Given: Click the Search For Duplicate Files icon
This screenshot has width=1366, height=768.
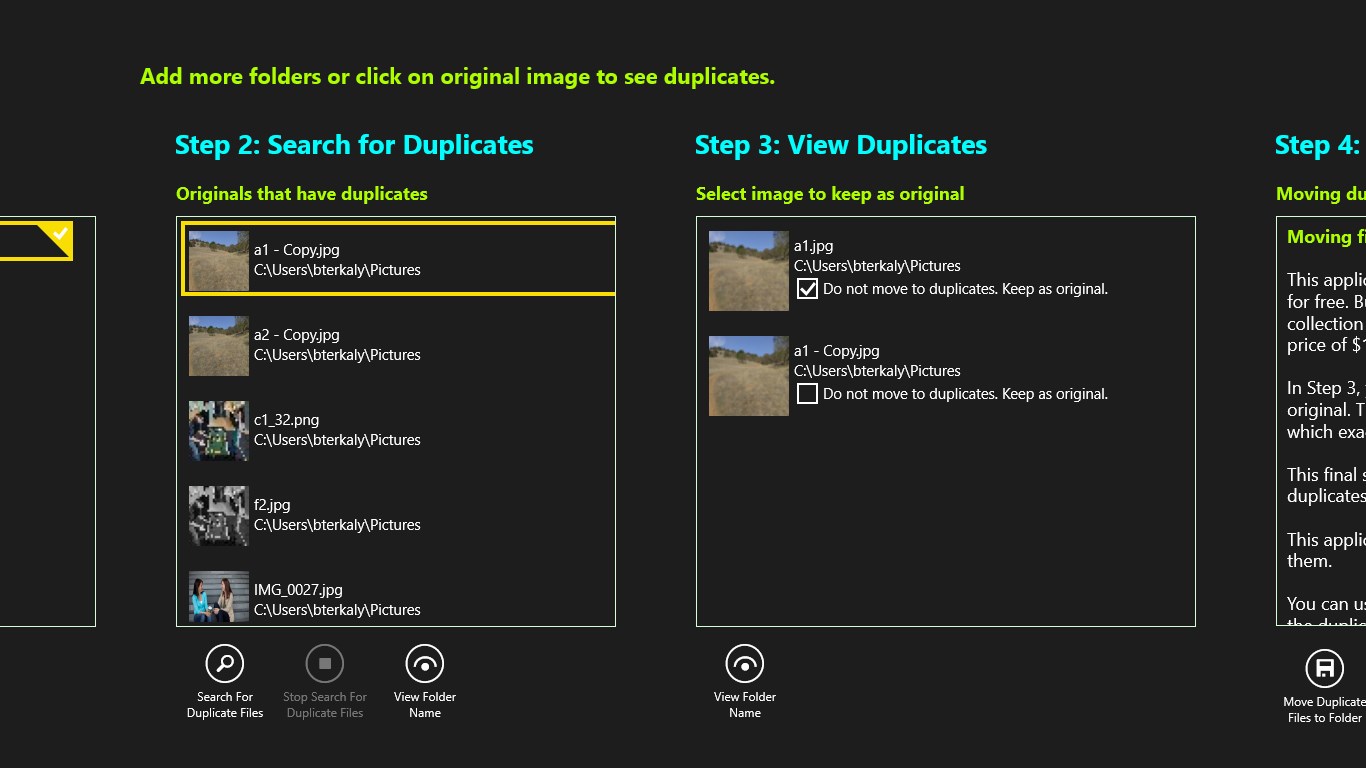Looking at the screenshot, I should tap(224, 663).
